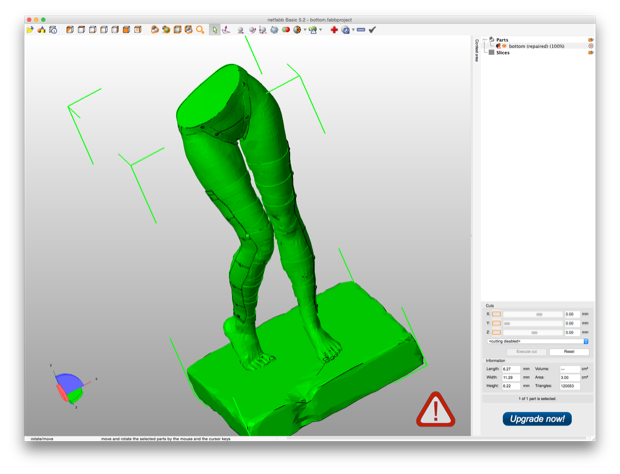Activate the green arrow selection mode tool
Viewport: 620px width, 474px height.
coord(214,30)
